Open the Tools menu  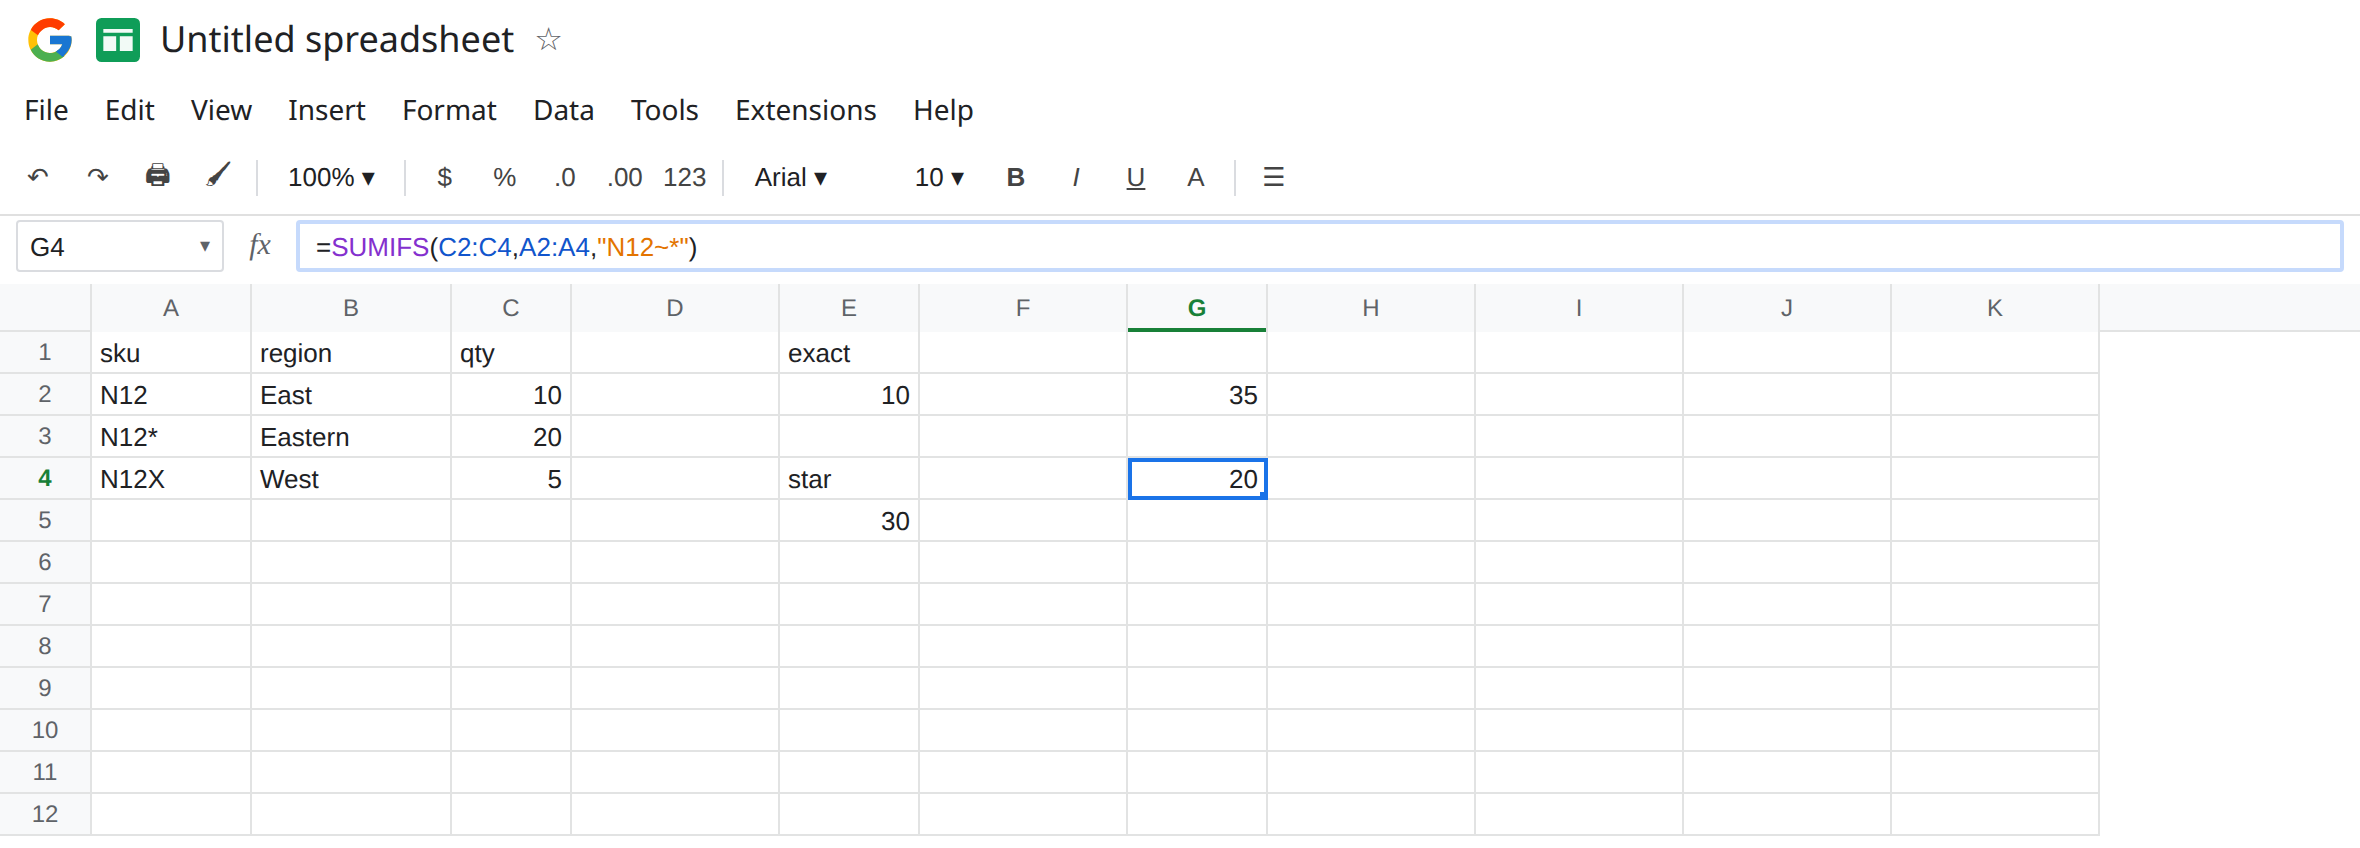(x=664, y=110)
